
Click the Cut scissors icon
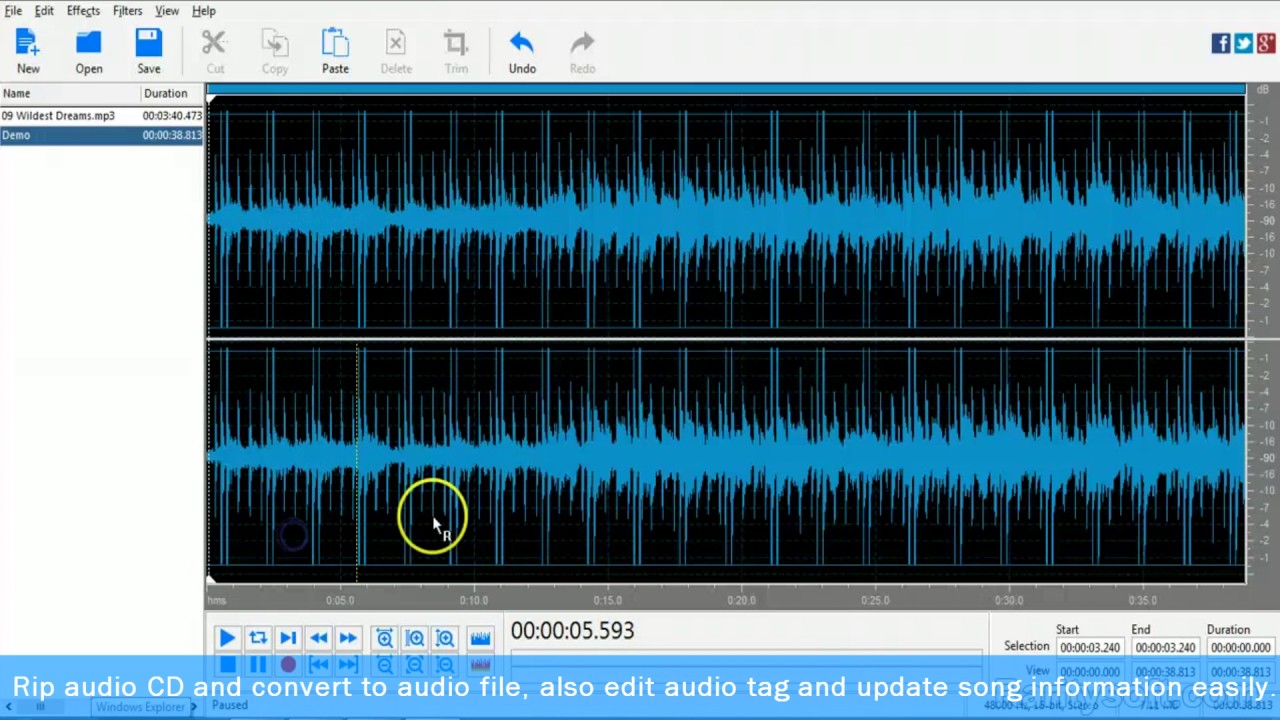click(x=214, y=52)
